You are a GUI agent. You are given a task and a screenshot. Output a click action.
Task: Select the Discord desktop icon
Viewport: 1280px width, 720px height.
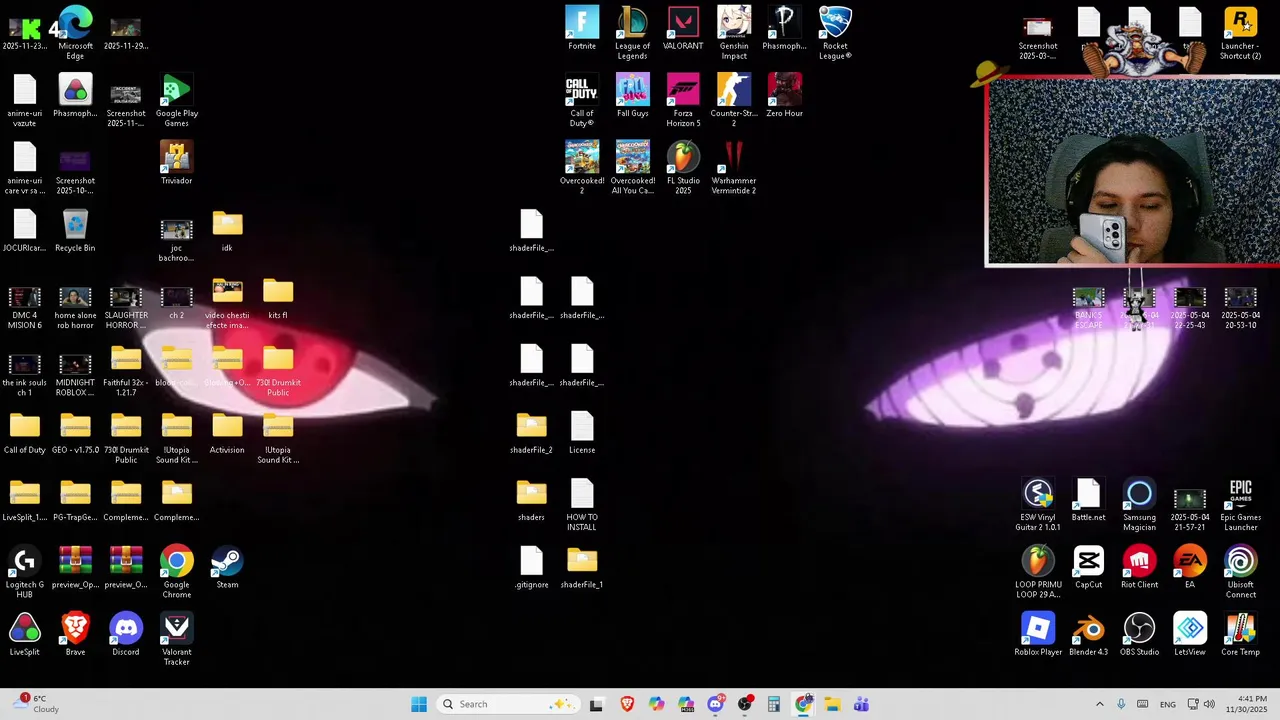click(126, 635)
